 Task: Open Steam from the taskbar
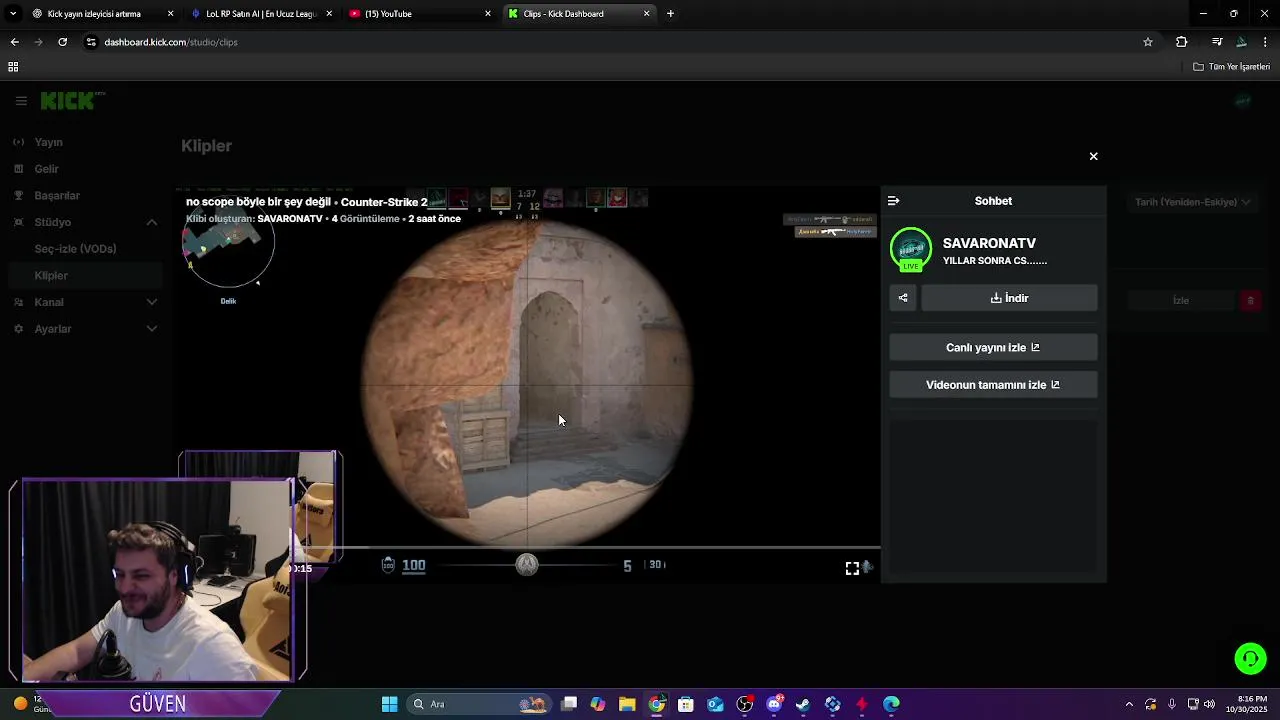pyautogui.click(x=803, y=704)
